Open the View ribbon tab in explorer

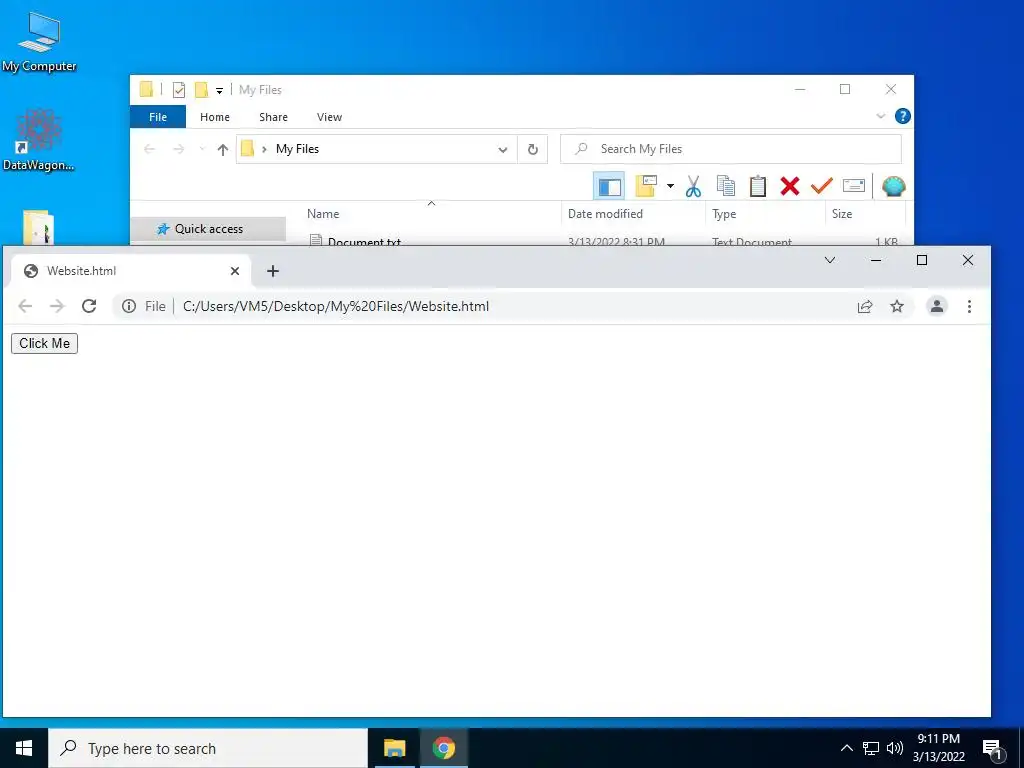(x=329, y=117)
